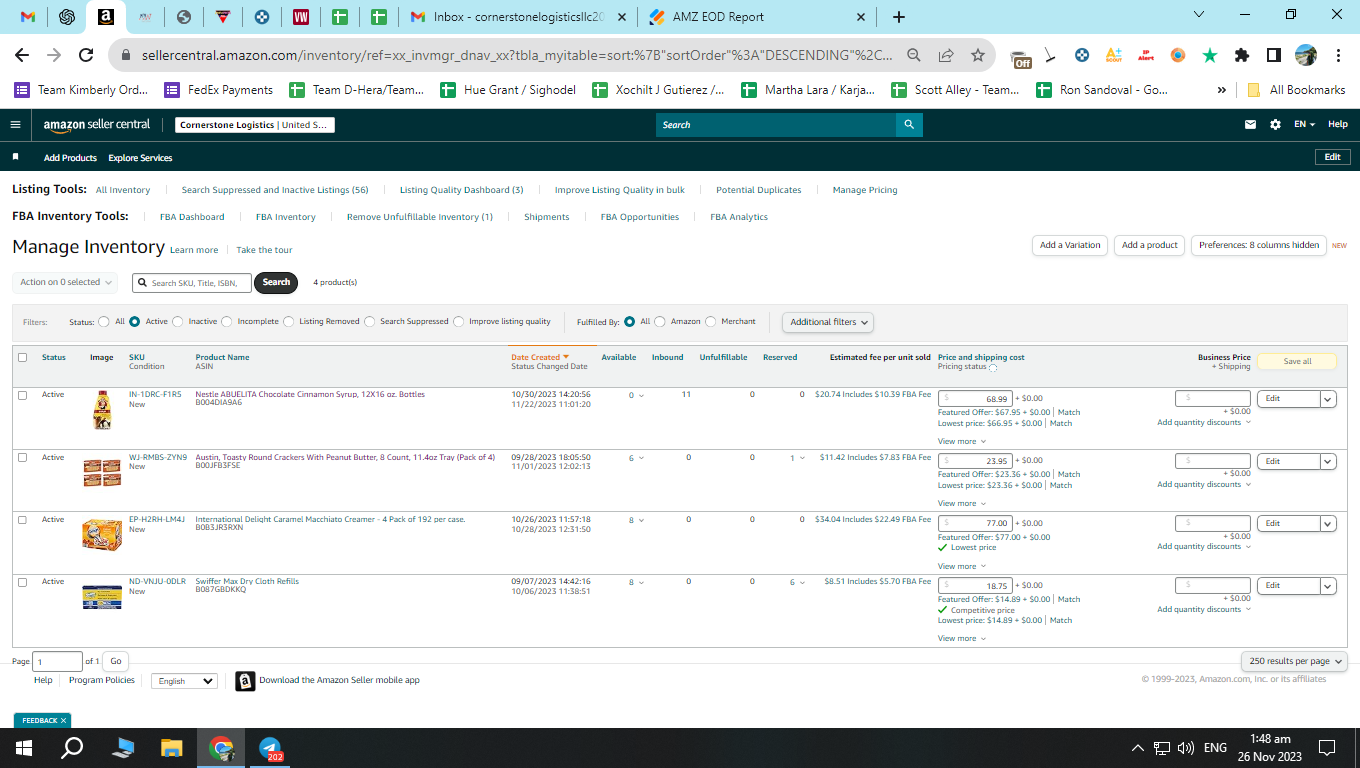Screen dimensions: 1360x768
Task: Click the Save all button
Action: tap(1297, 361)
